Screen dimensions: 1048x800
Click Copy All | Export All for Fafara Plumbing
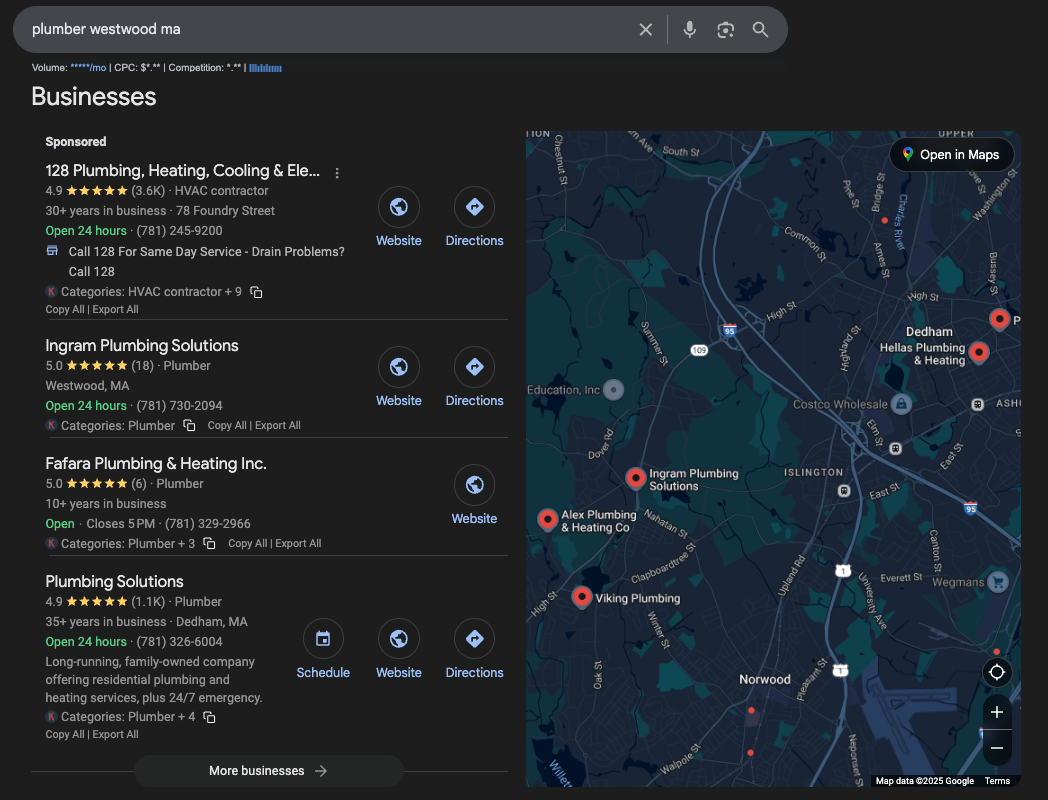275,543
